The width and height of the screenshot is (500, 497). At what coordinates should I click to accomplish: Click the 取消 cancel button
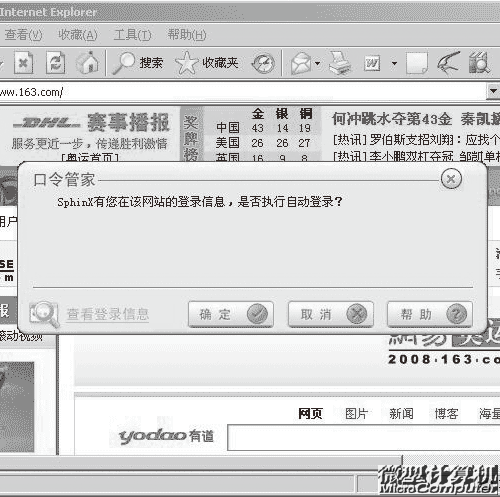click(331, 314)
